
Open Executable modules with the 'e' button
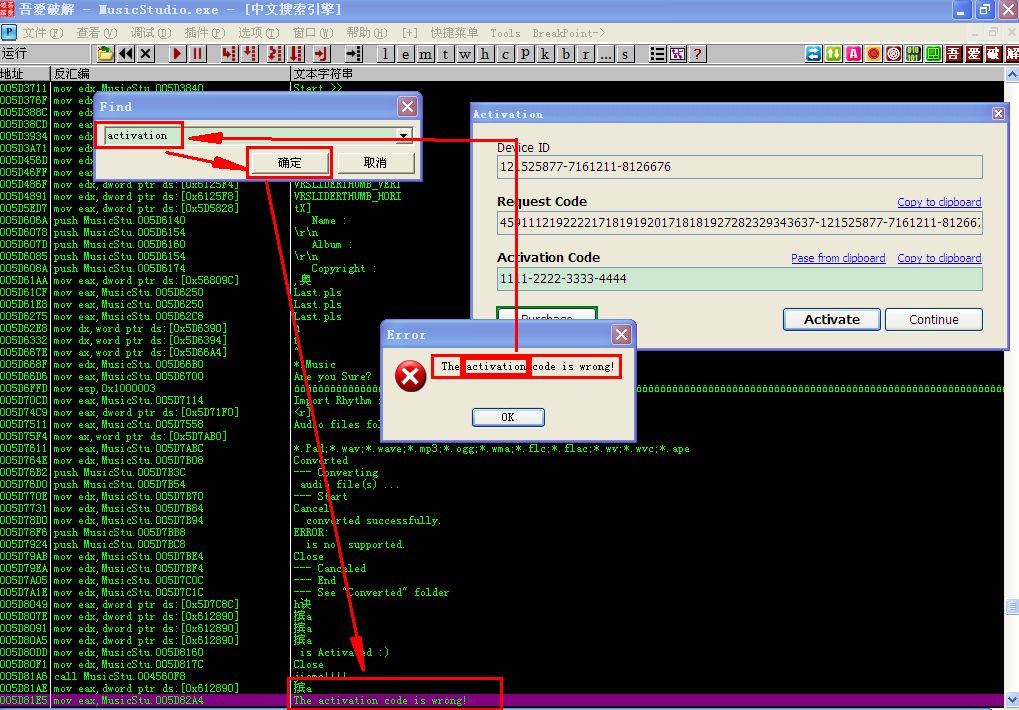[x=406, y=54]
